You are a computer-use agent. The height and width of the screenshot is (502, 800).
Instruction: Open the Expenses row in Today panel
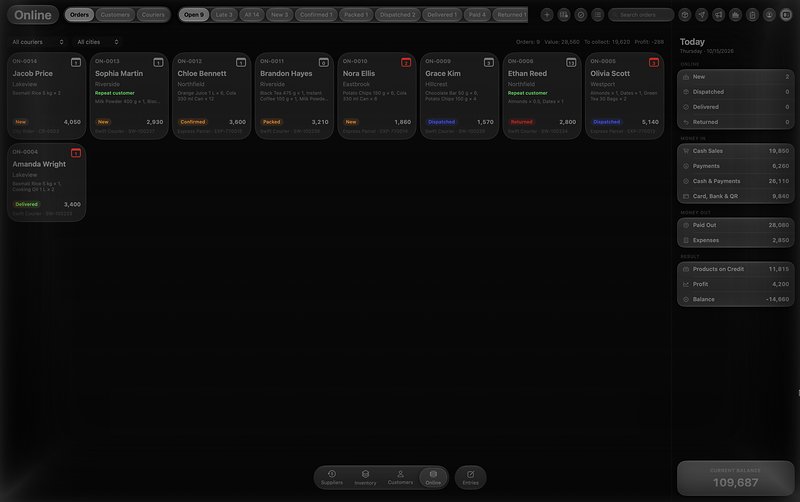(735, 240)
